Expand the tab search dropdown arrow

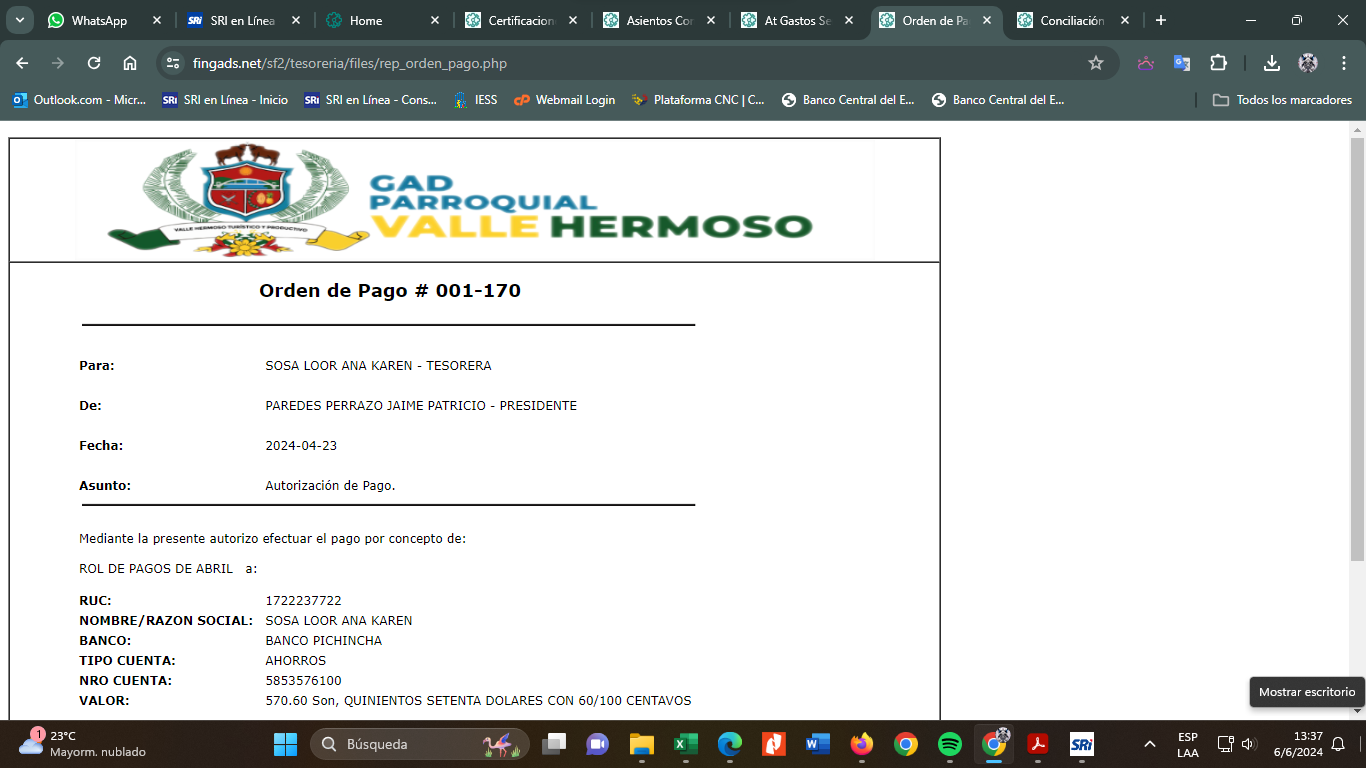tap(19, 20)
